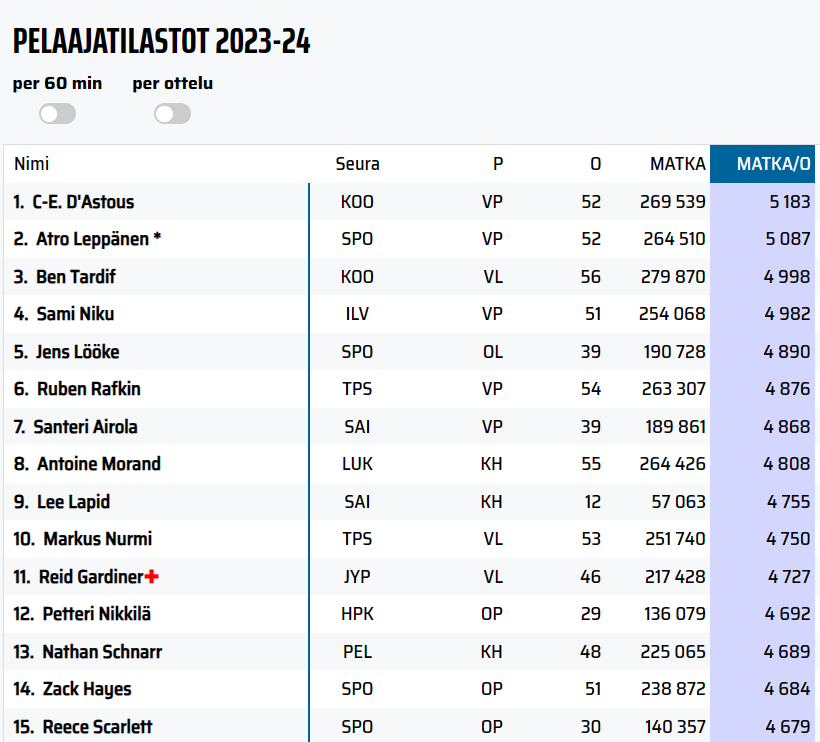The width and height of the screenshot is (820, 742).
Task: Sort table by MATKA/O column
Action: coord(773,164)
